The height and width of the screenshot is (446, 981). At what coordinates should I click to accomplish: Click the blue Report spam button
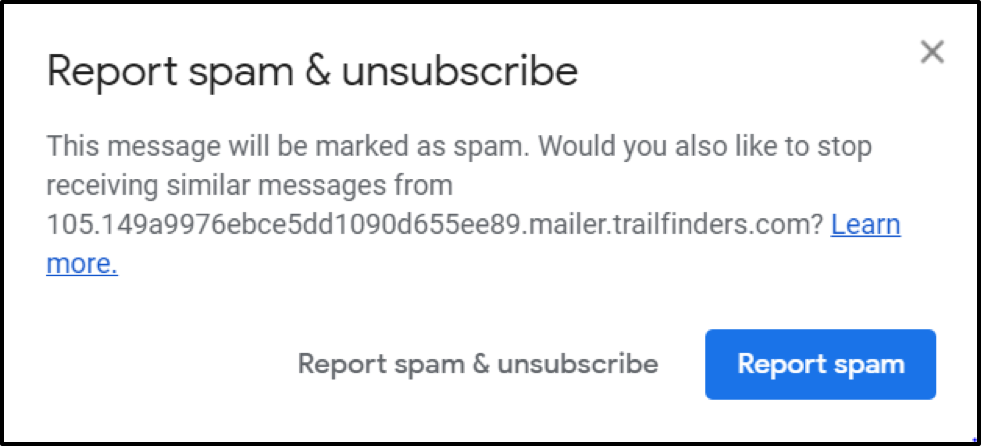820,364
